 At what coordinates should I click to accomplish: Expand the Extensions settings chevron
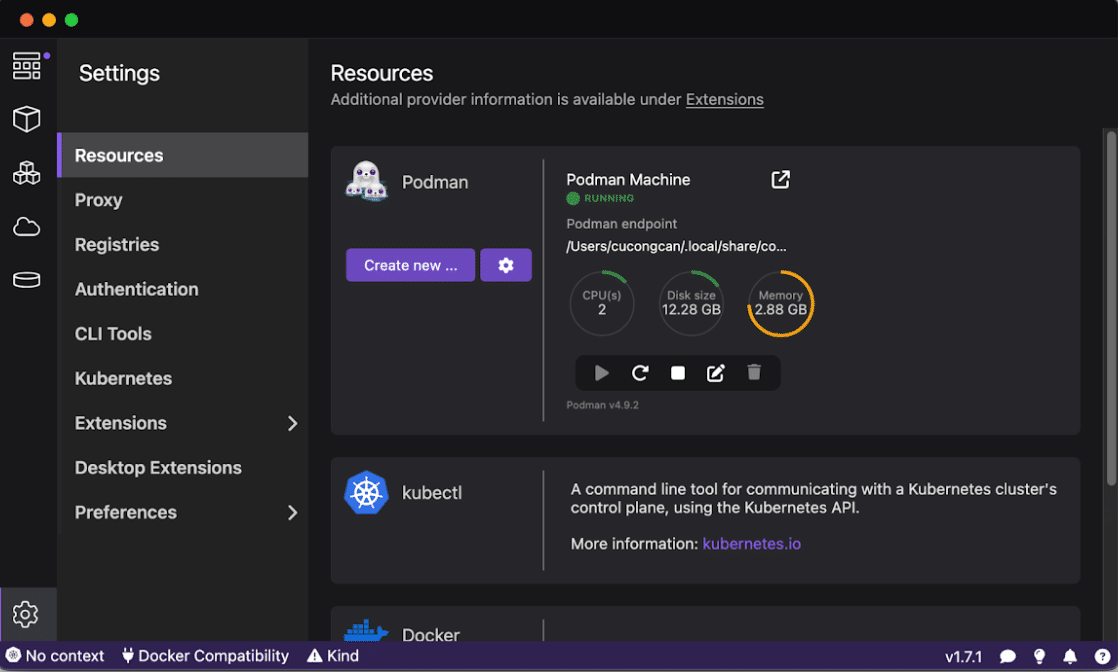tap(292, 424)
